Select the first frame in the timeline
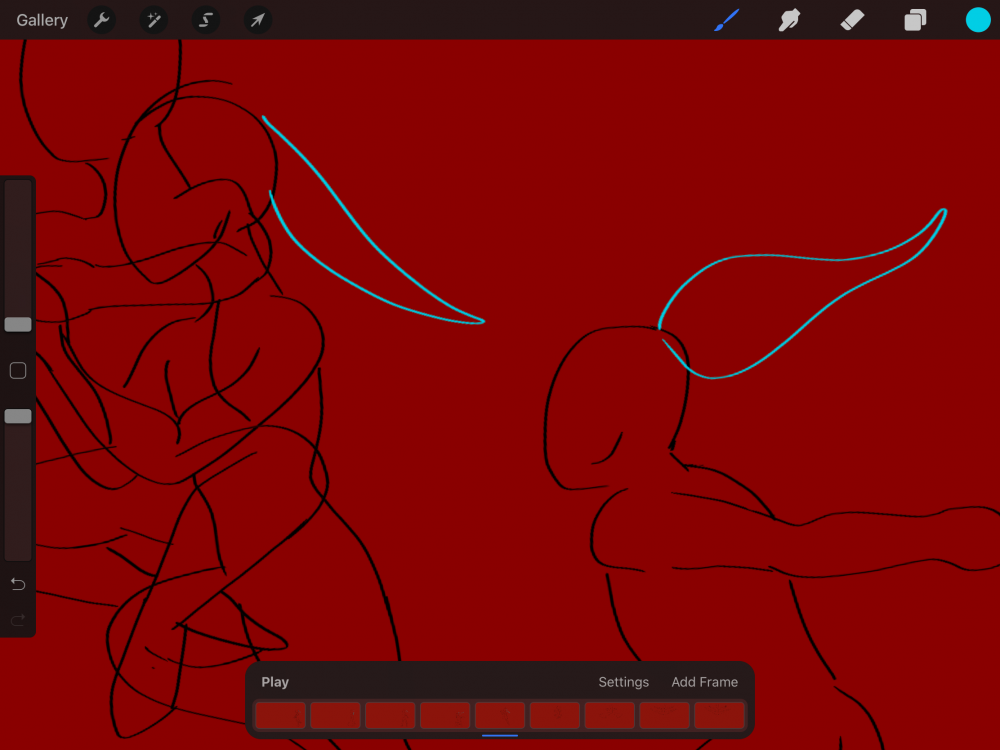This screenshot has width=1000, height=750. (280, 715)
